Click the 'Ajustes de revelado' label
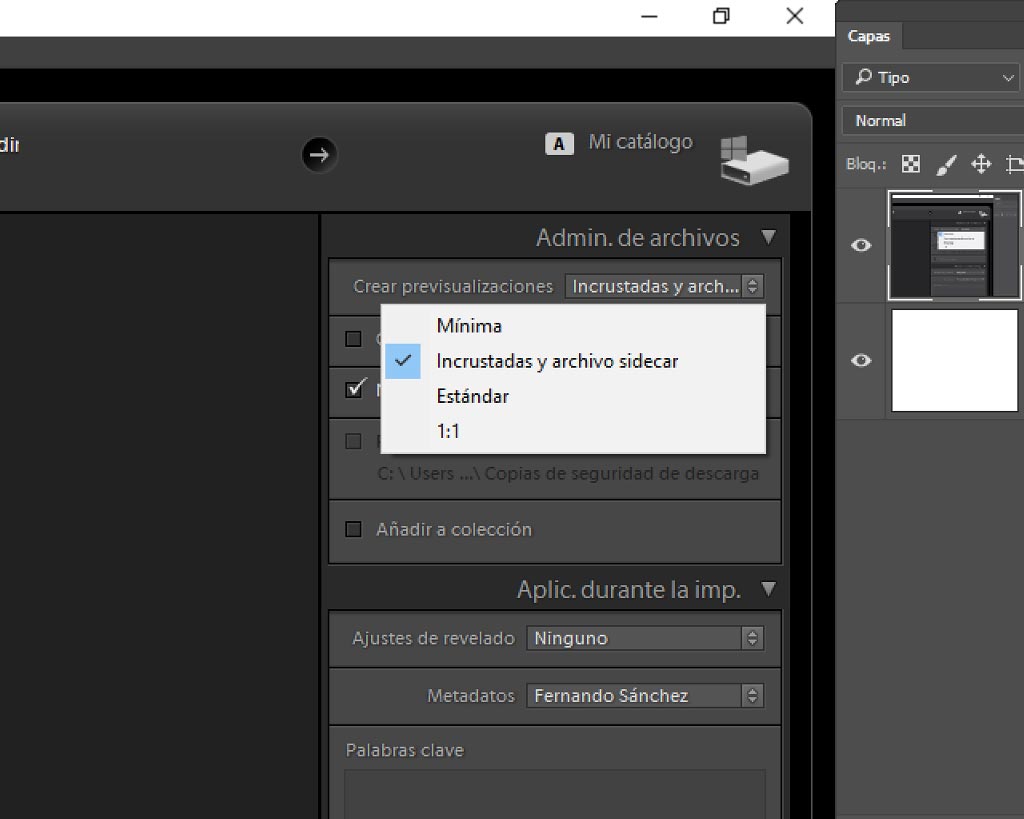The height and width of the screenshot is (819, 1024). click(433, 638)
